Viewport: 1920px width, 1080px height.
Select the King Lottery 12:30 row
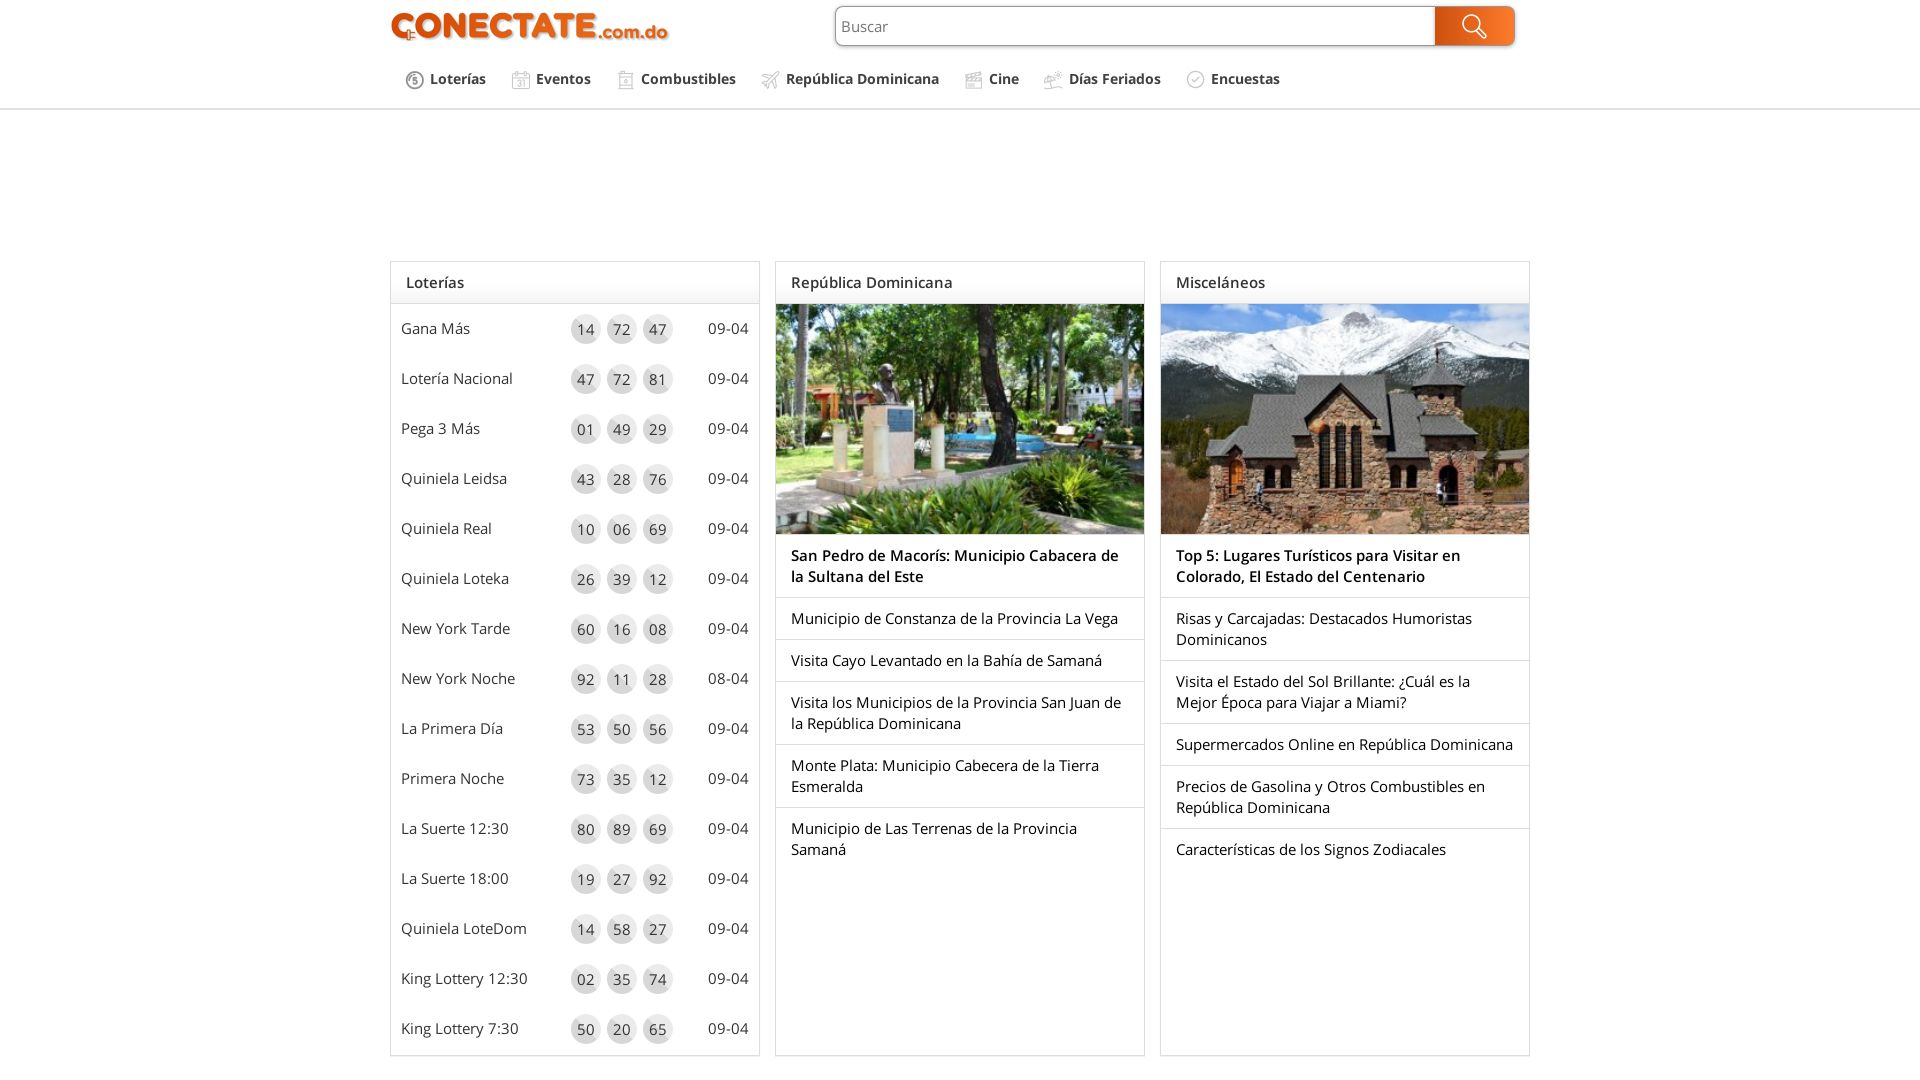click(575, 979)
